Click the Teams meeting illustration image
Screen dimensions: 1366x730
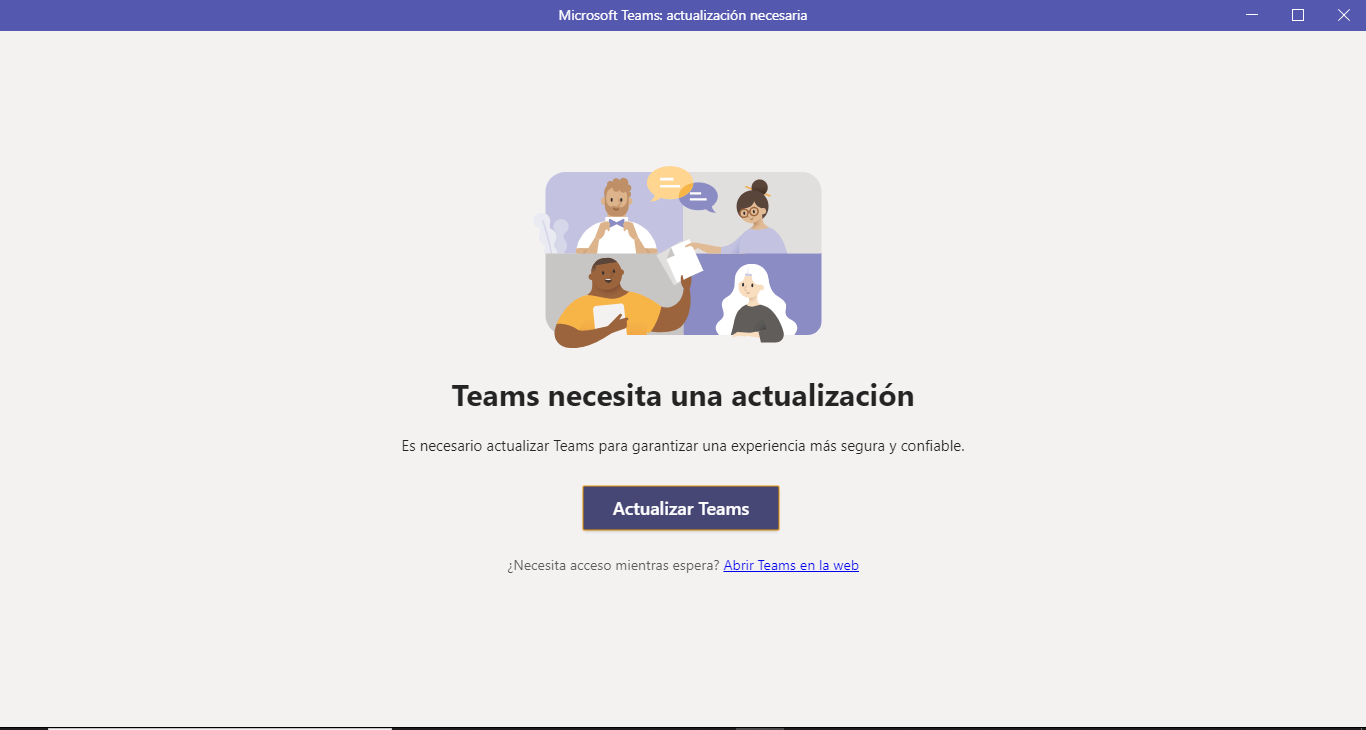(x=678, y=257)
